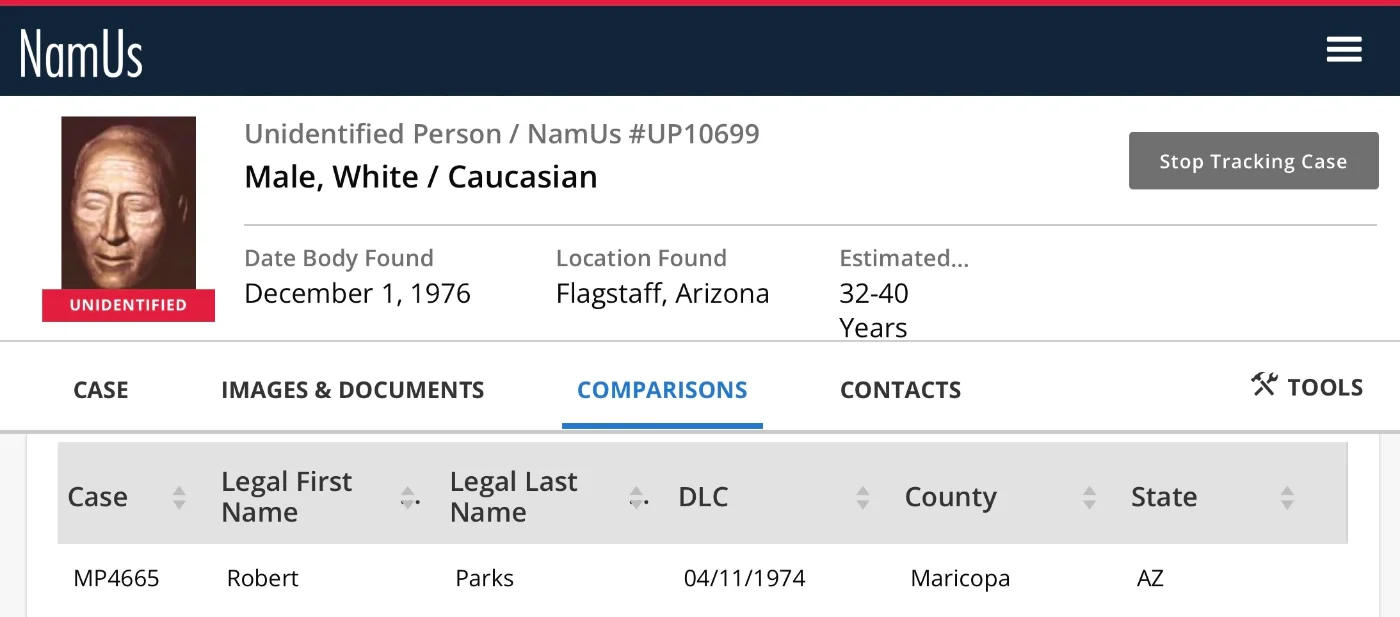Sort by Legal First Name arrows
1400x617 pixels.
(407, 498)
